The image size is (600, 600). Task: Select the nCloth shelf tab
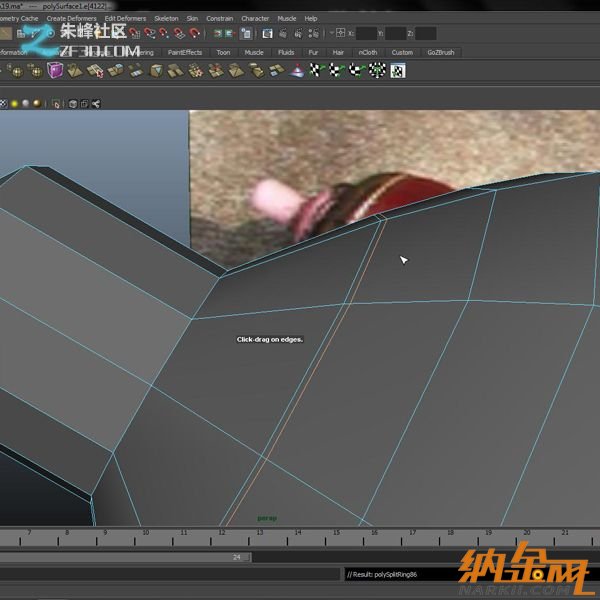[368, 52]
